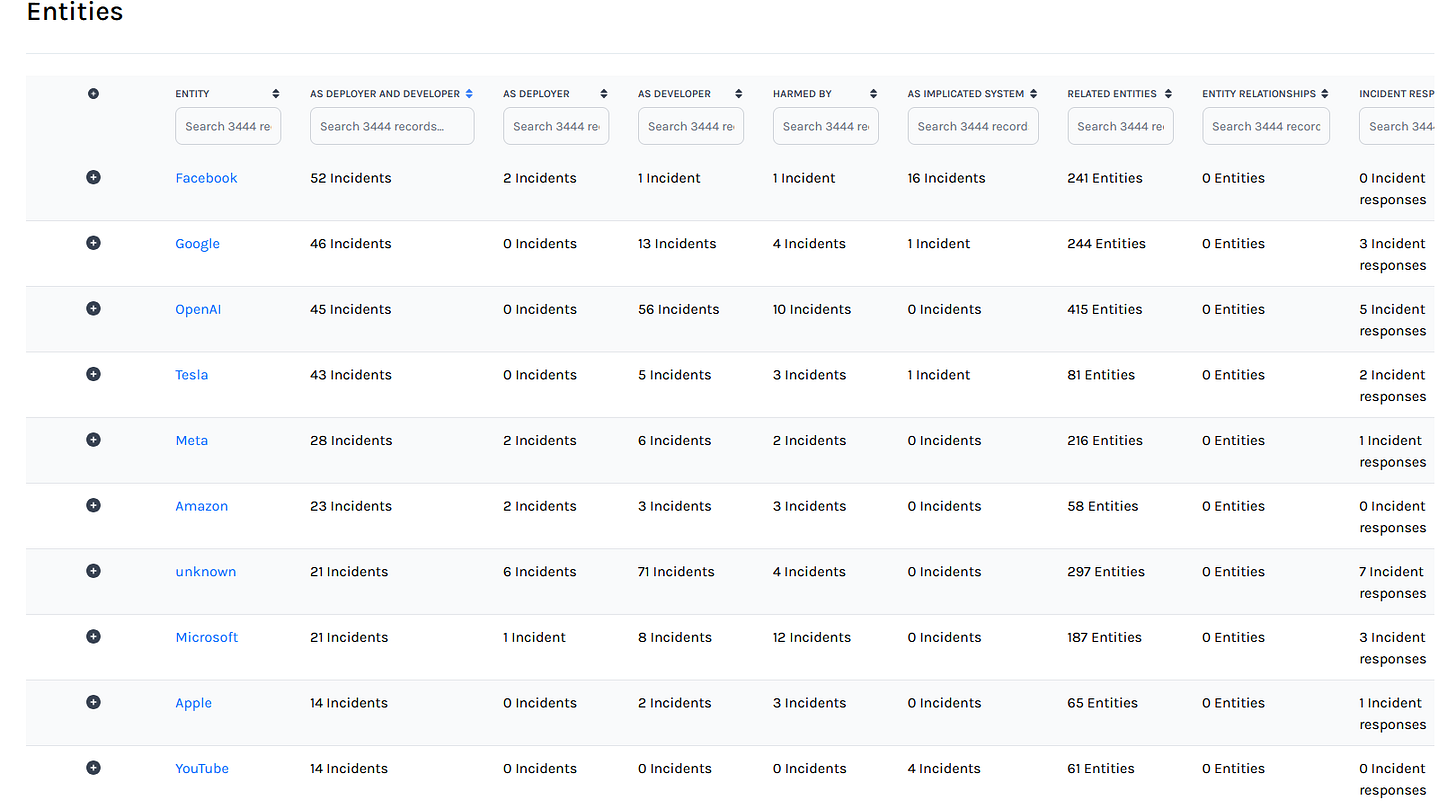The height and width of the screenshot is (810, 1456).
Task: Select unknown's 297 Entities cell
Action: (1106, 572)
